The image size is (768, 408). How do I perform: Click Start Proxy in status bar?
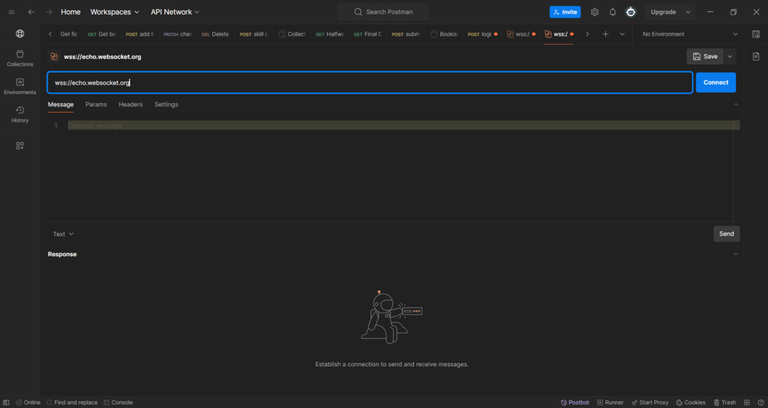click(650, 403)
